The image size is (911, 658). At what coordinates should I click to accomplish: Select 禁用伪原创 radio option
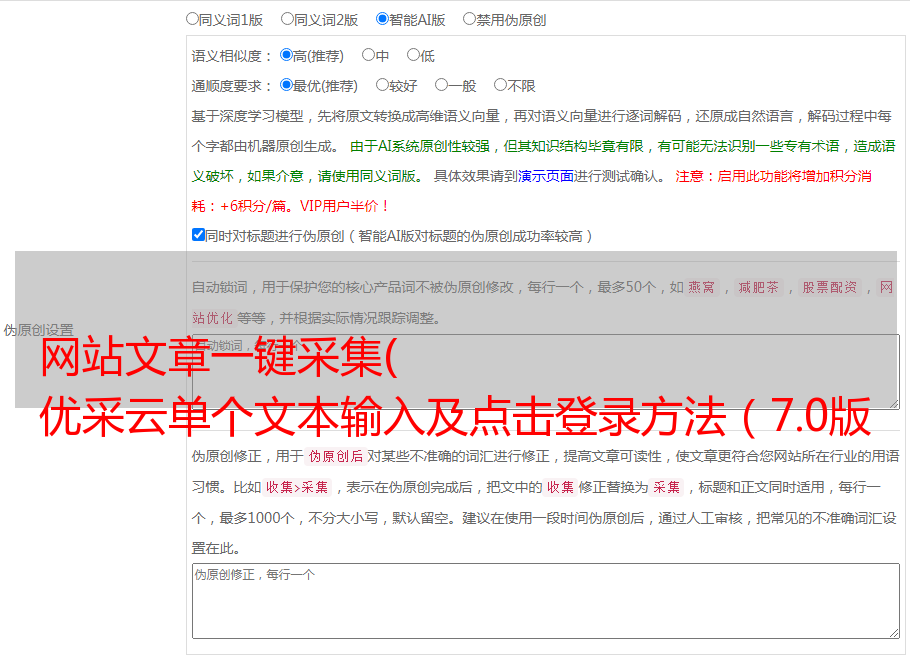tap(469, 19)
